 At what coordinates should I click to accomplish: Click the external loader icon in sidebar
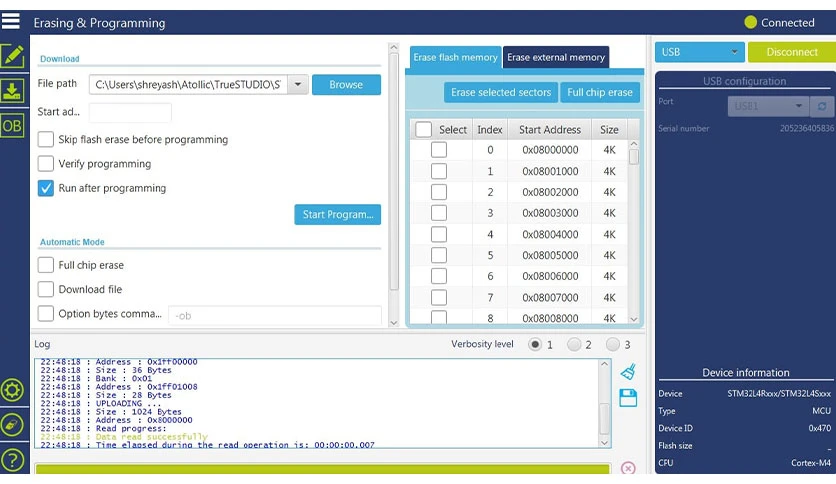12,425
